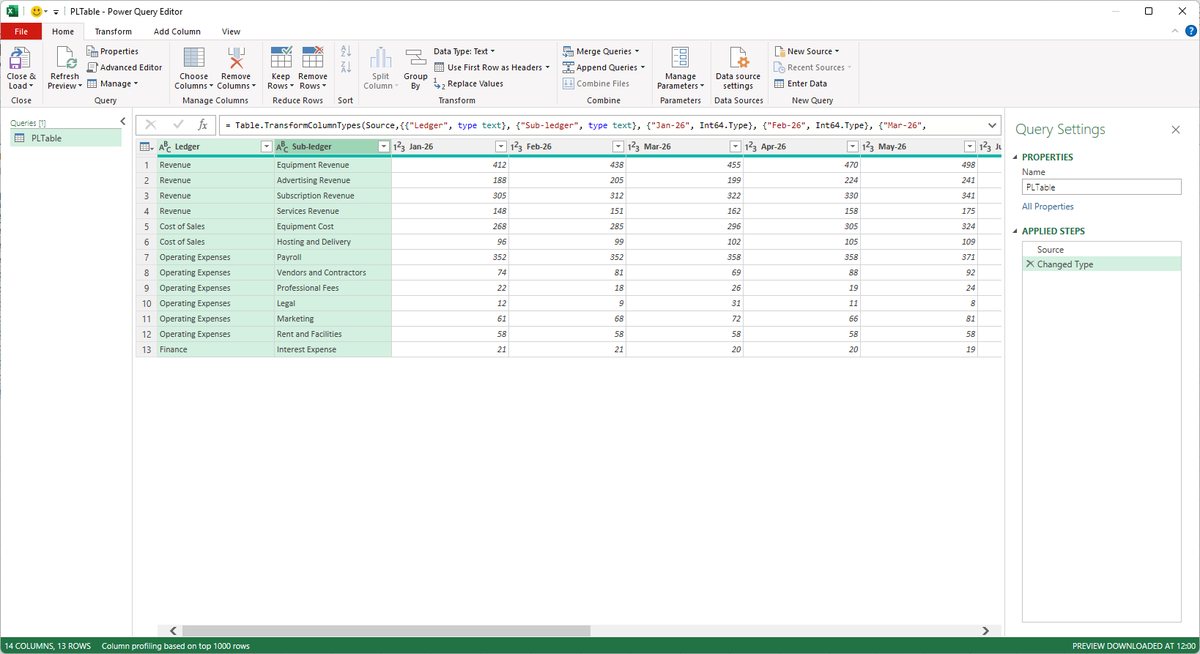The width and height of the screenshot is (1200, 654).
Task: Click the Close & Load icon
Action: (20, 58)
